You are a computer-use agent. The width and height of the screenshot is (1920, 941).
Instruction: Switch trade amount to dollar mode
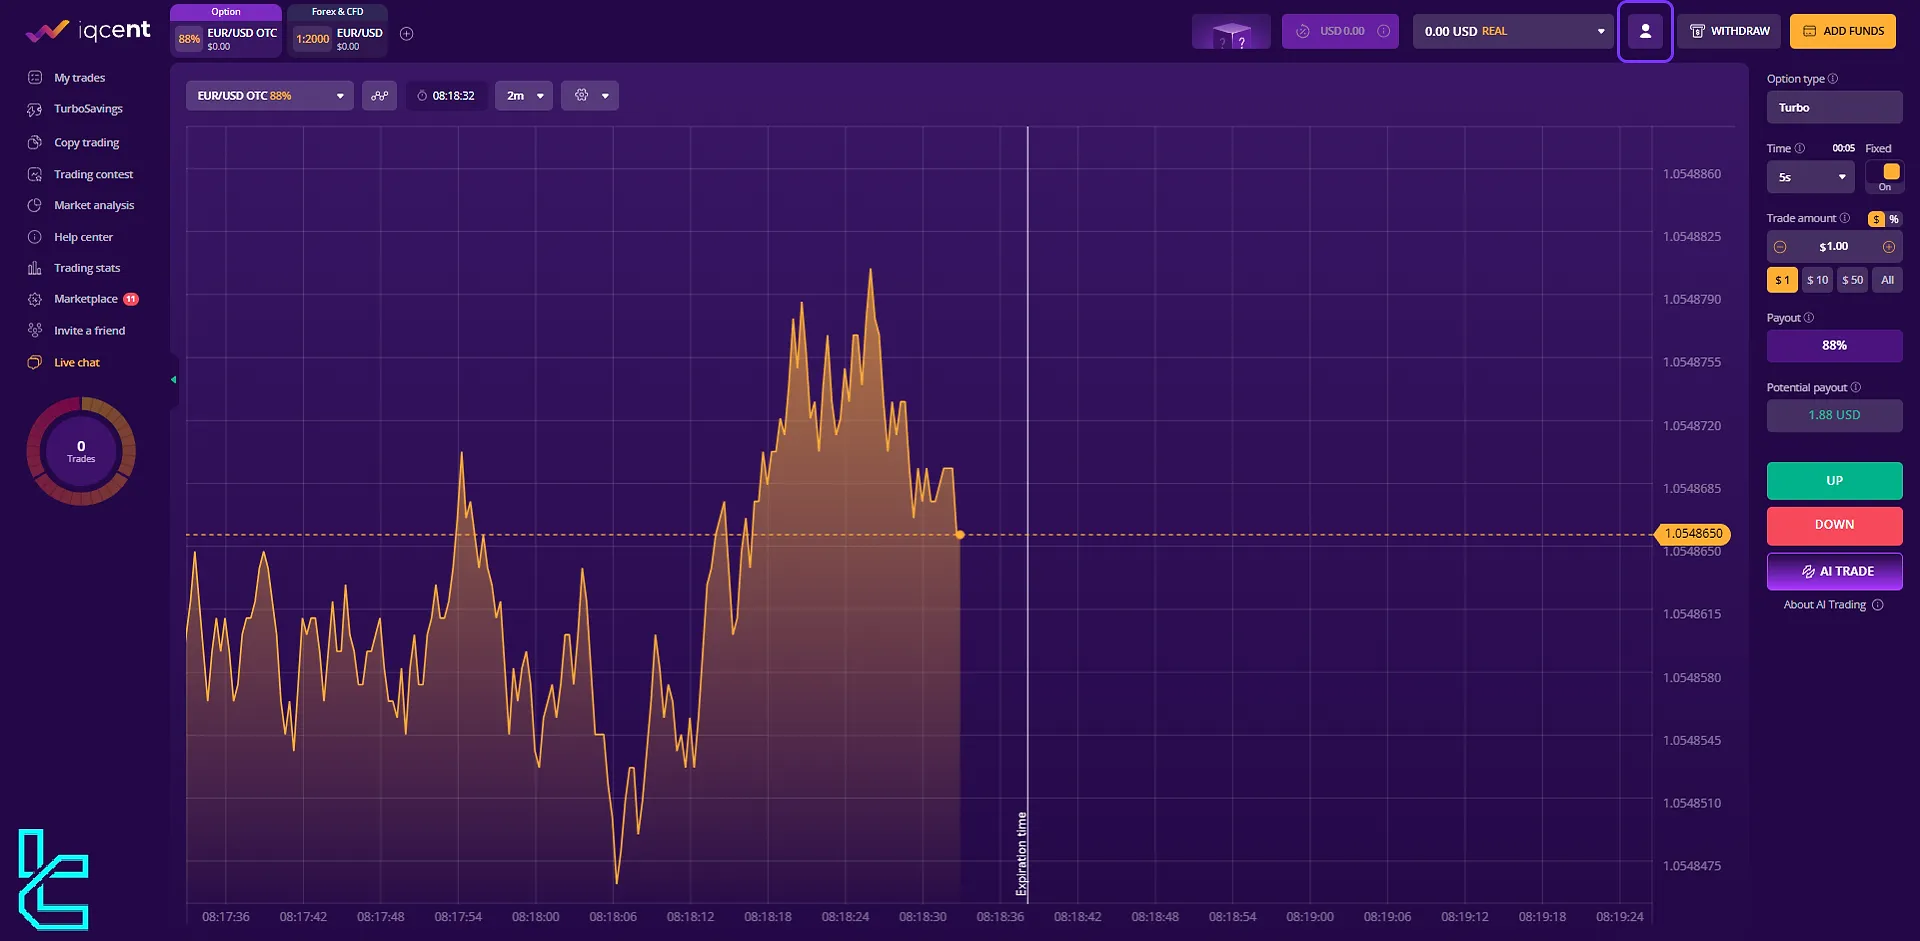1876,219
